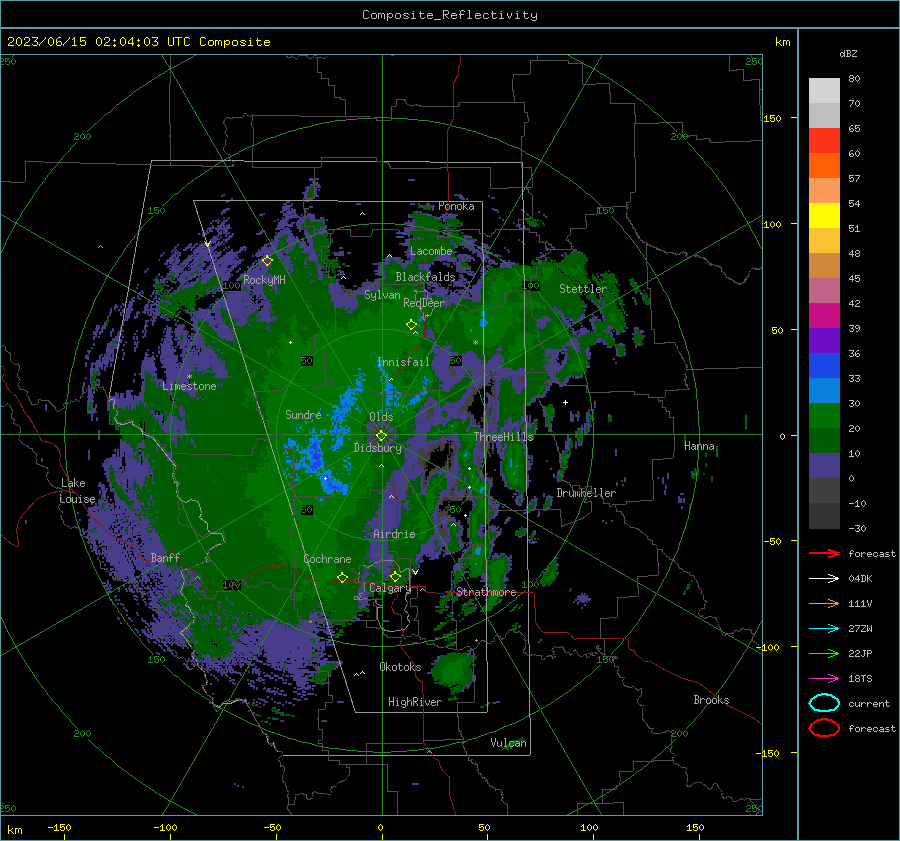Click the -150 tick on bottom km axis

pos(59,827)
